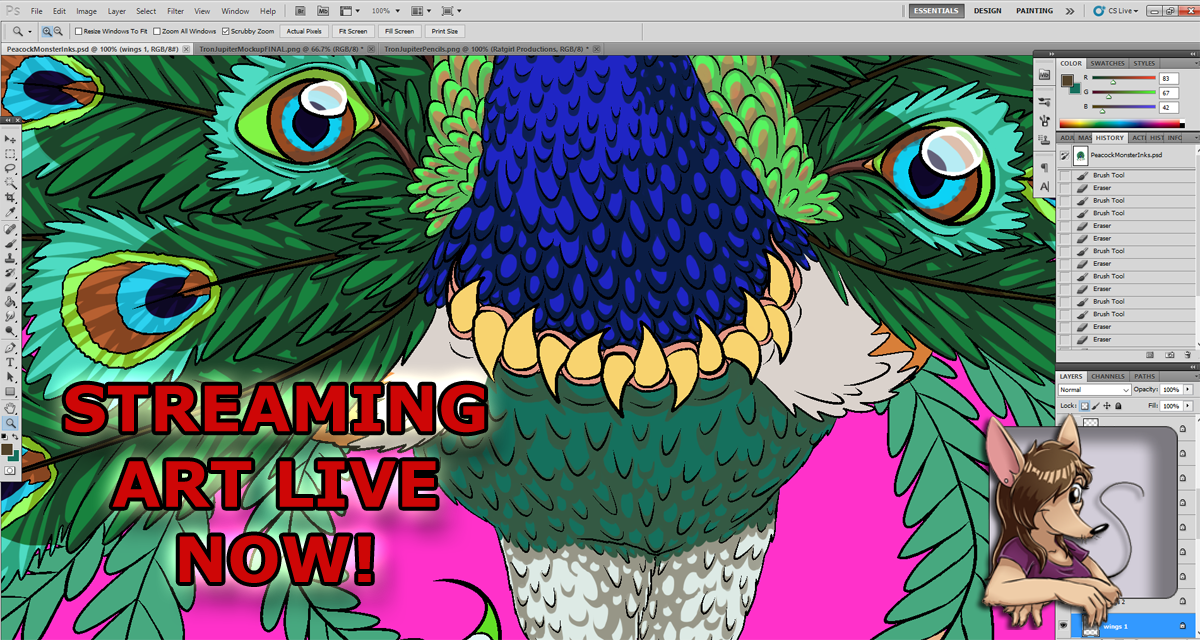Select the Crop tool

(x=11, y=198)
